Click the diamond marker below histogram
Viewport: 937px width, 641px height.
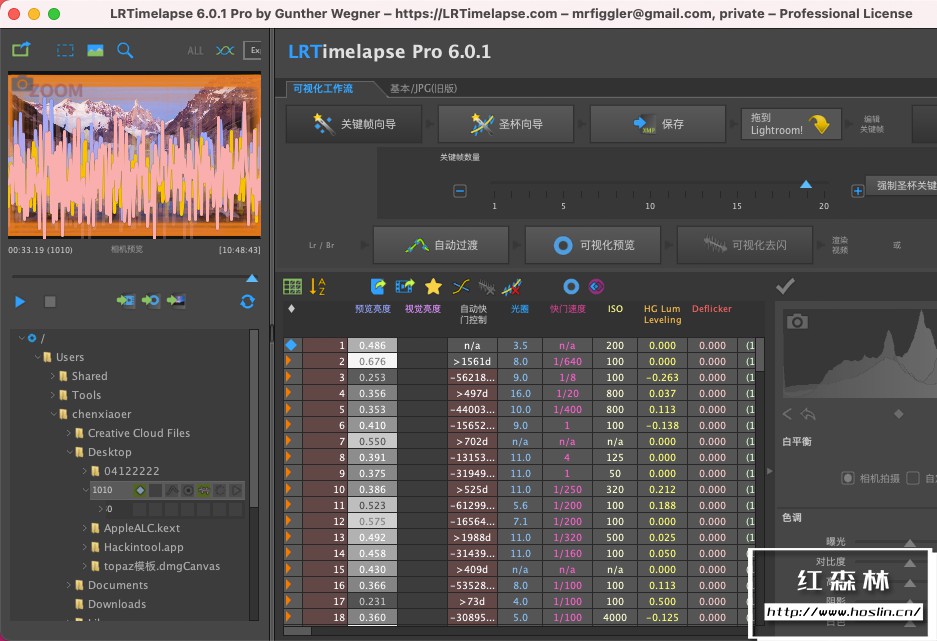898,414
